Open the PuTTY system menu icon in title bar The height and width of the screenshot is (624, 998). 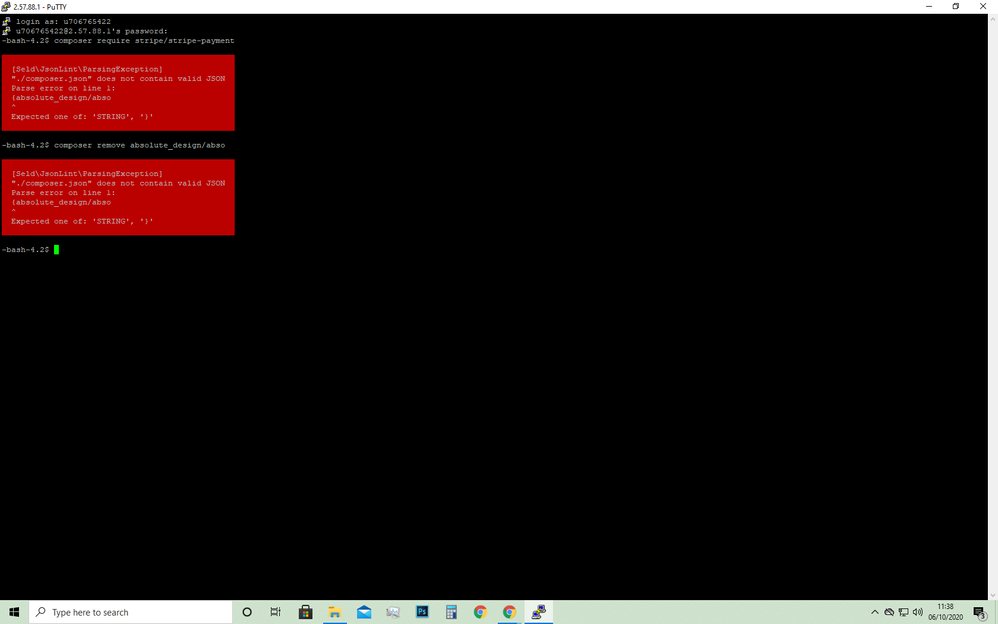coord(6,6)
